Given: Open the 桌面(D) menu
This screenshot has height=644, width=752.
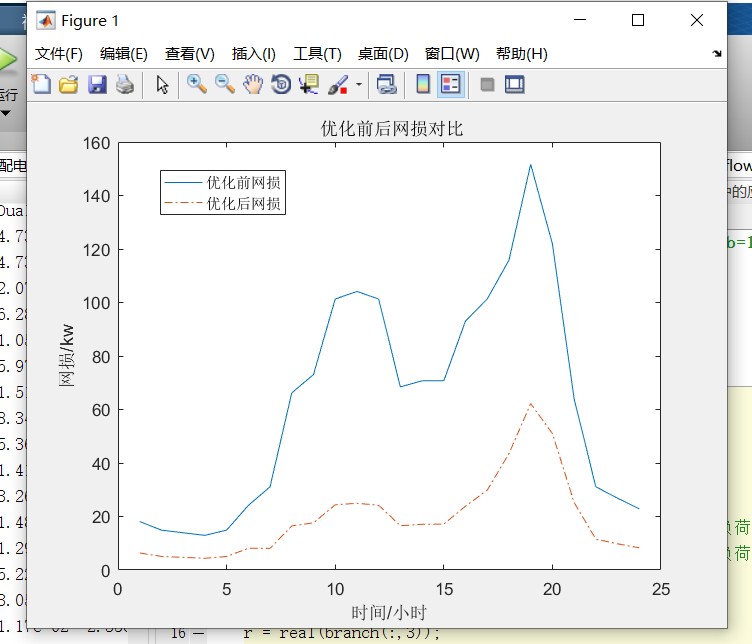Looking at the screenshot, I should 383,54.
